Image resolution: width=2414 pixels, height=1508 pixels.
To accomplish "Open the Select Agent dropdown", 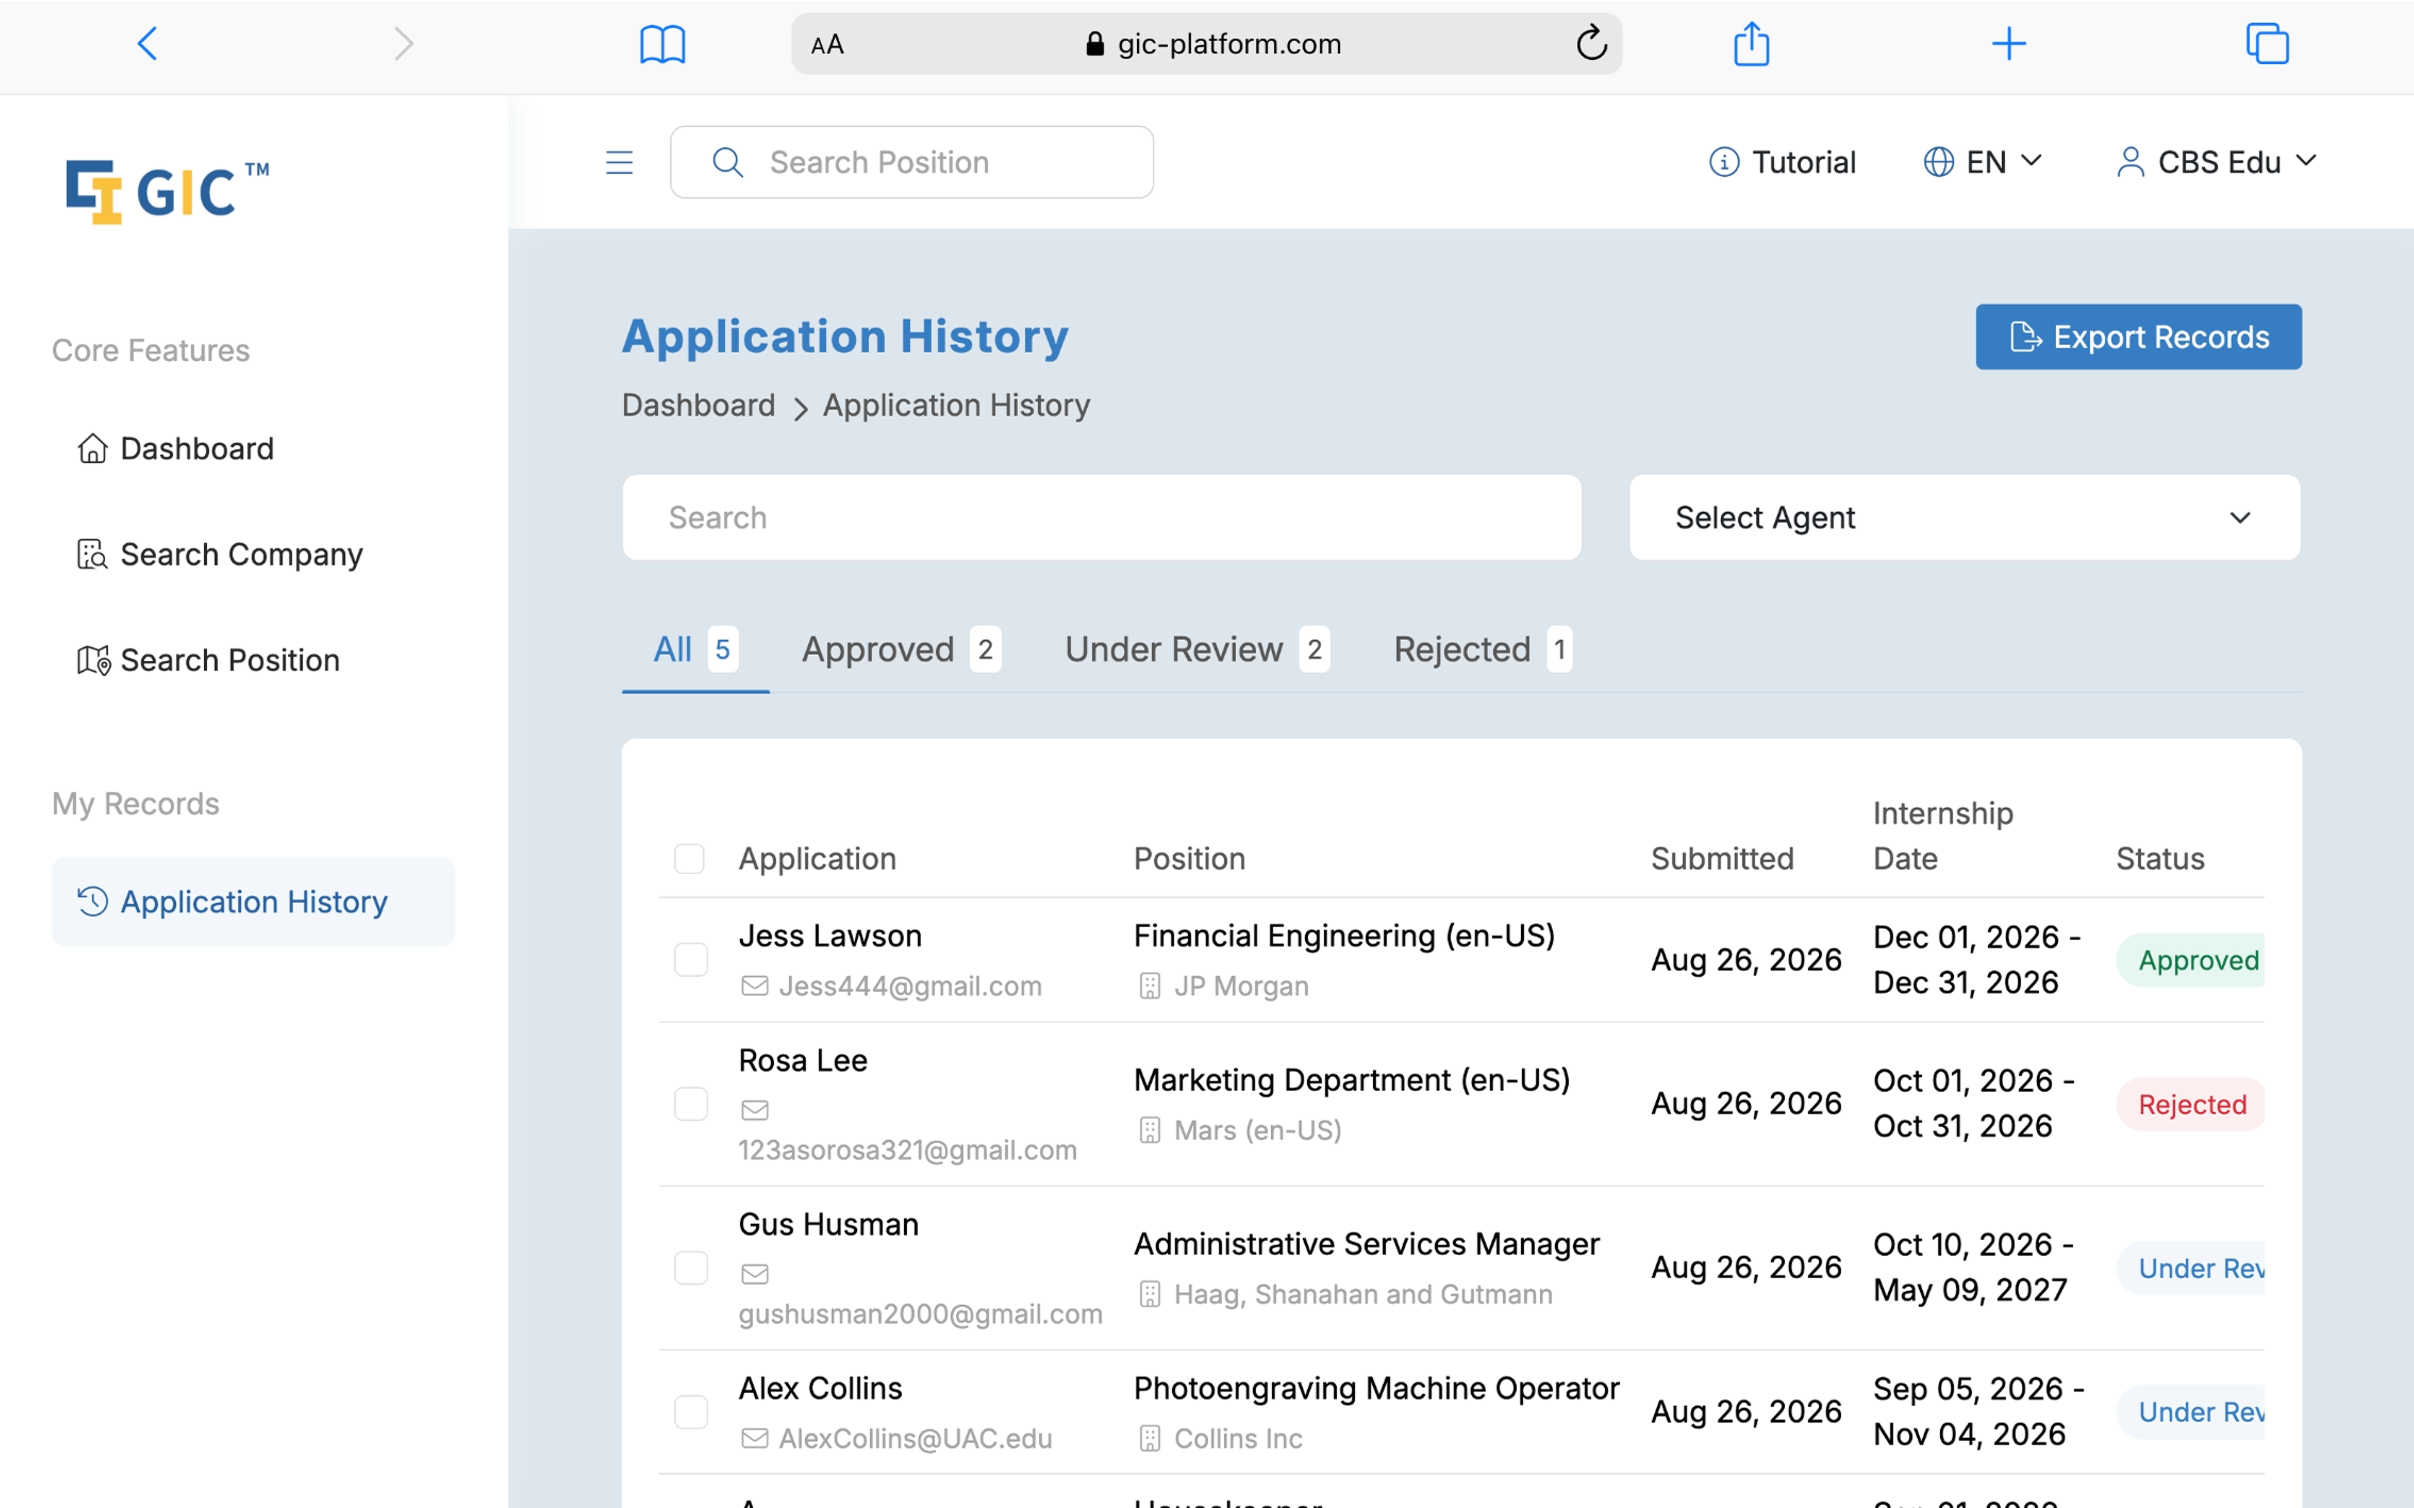I will click(1964, 517).
